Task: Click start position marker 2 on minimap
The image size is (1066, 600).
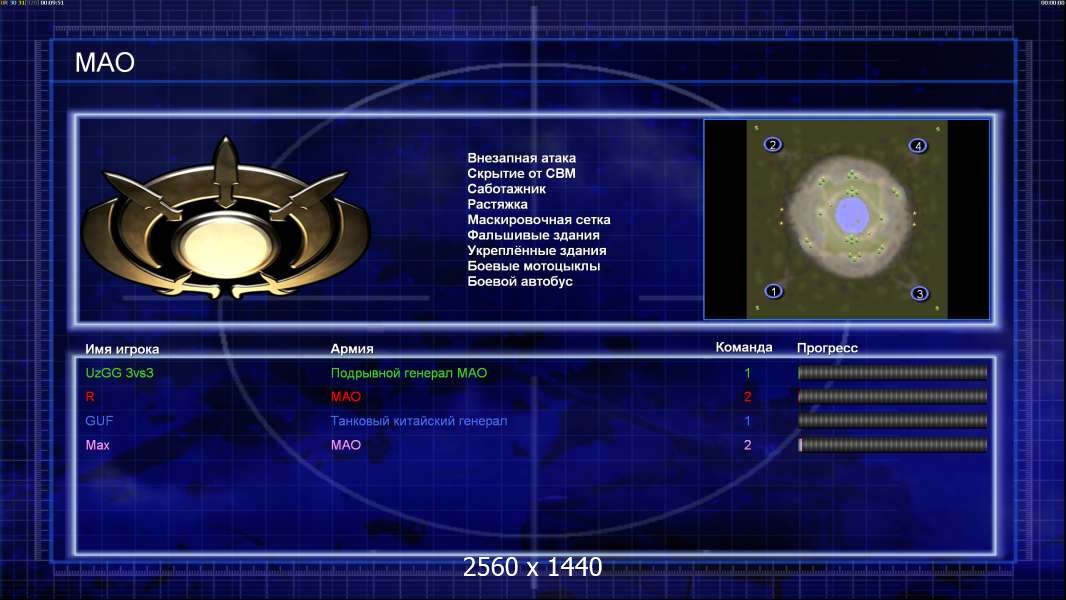Action: point(772,145)
